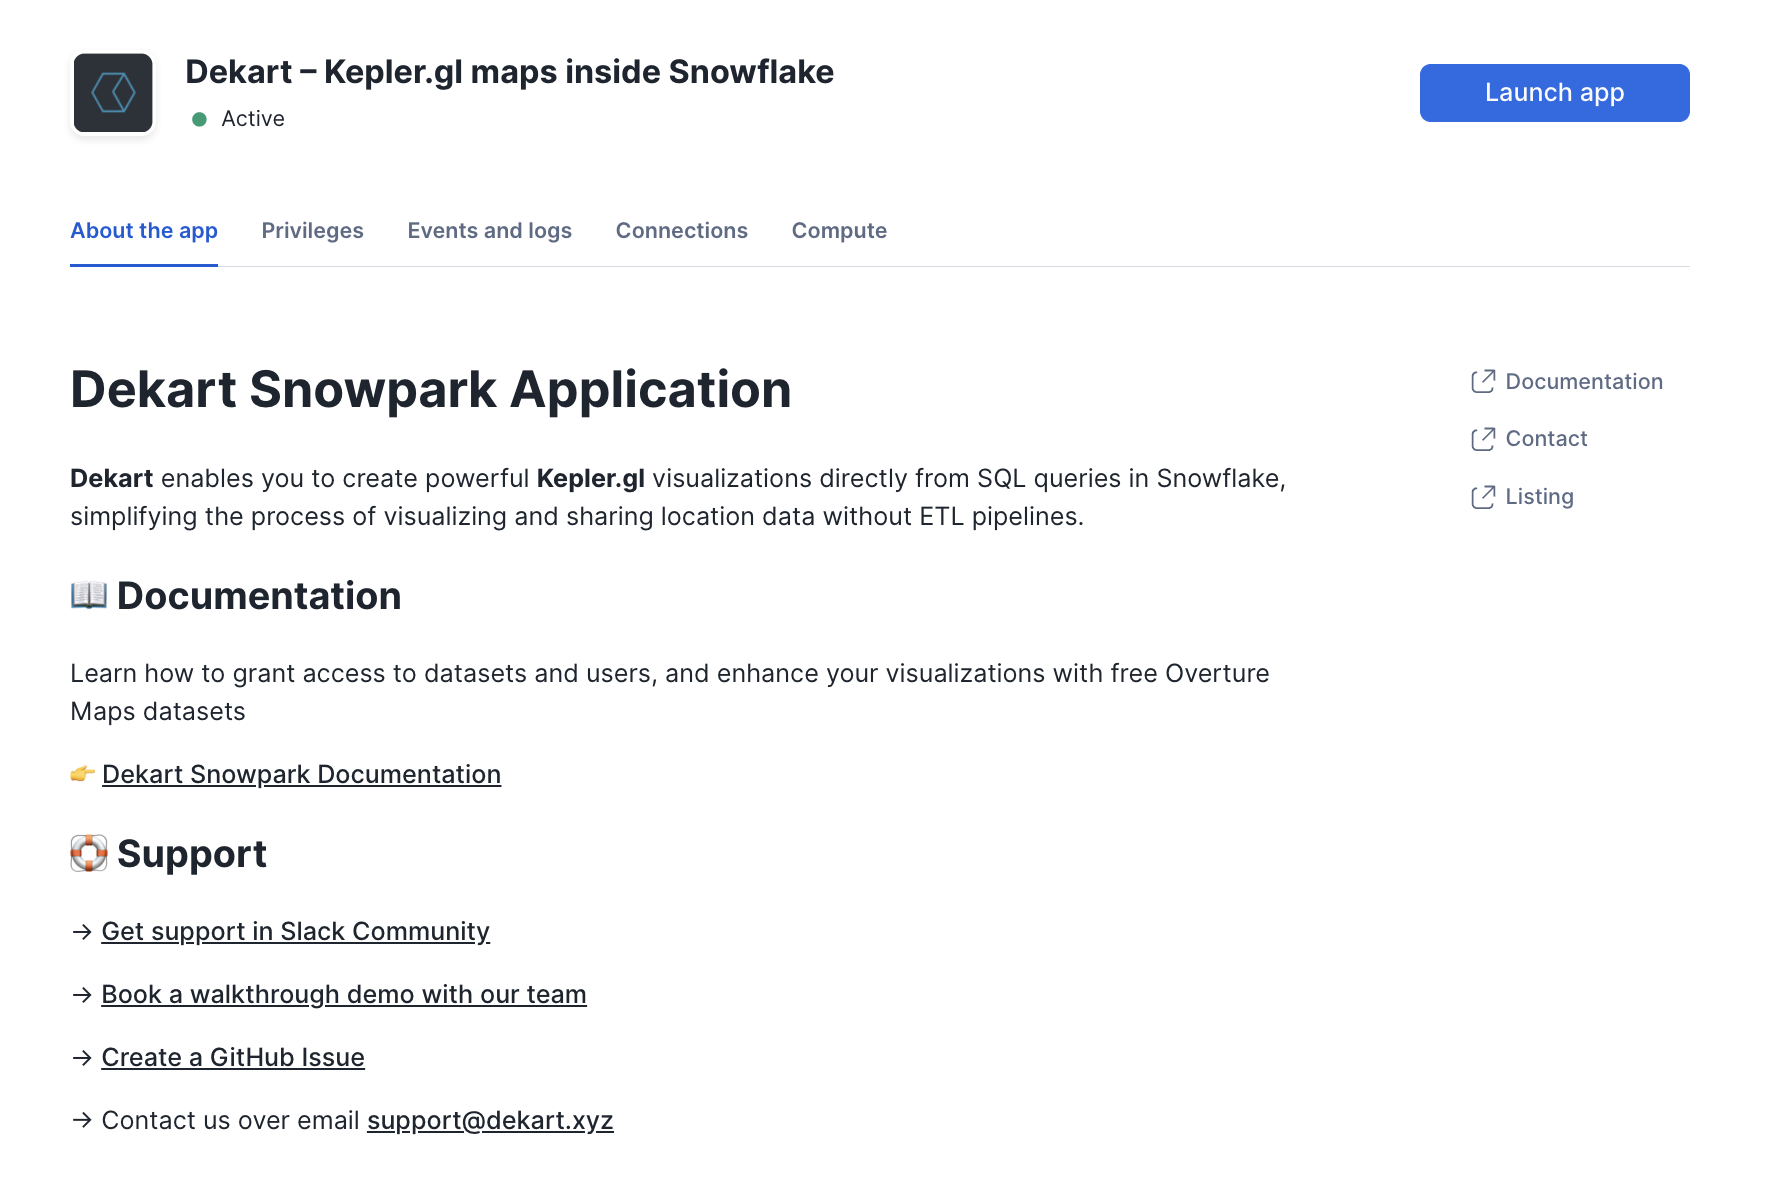Screen dimensions: 1780x1180
Task: Click the external-link icon beside Listing
Action: click(x=1483, y=497)
